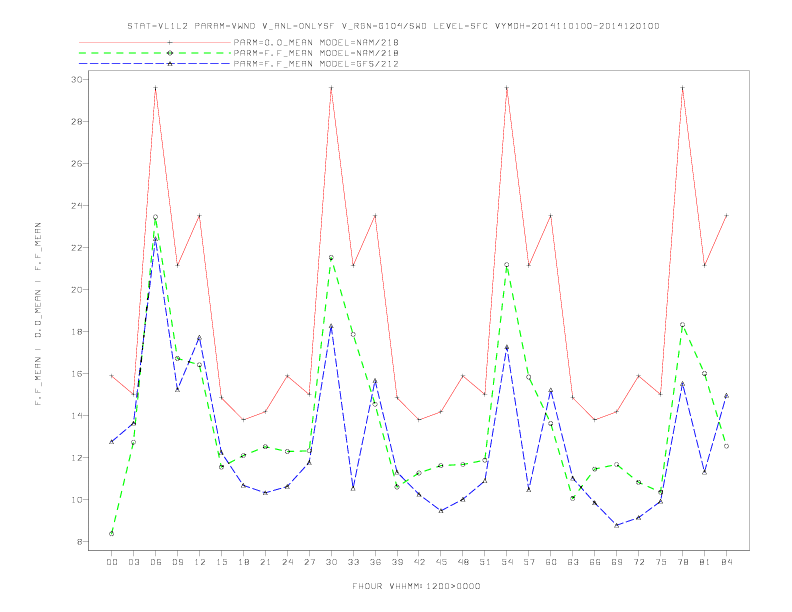This screenshot has width=792, height=612.
Task: Click x-axis tick label 00
Action: tap(112, 562)
